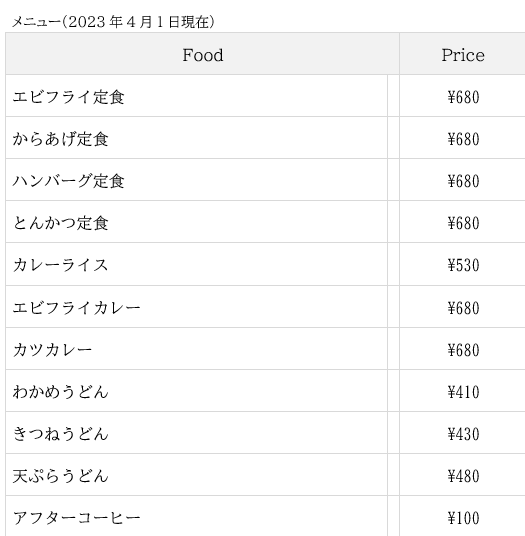The height and width of the screenshot is (536, 525).
Task: Click the ¥530 price for カレーライス
Action: coord(462,264)
